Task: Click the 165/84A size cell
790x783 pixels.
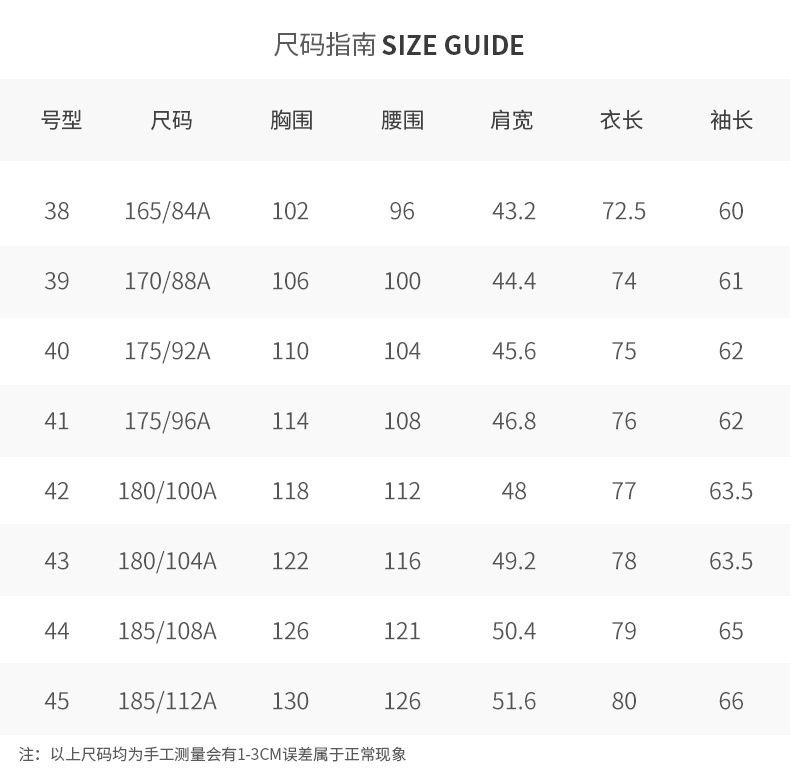Action: (167, 211)
